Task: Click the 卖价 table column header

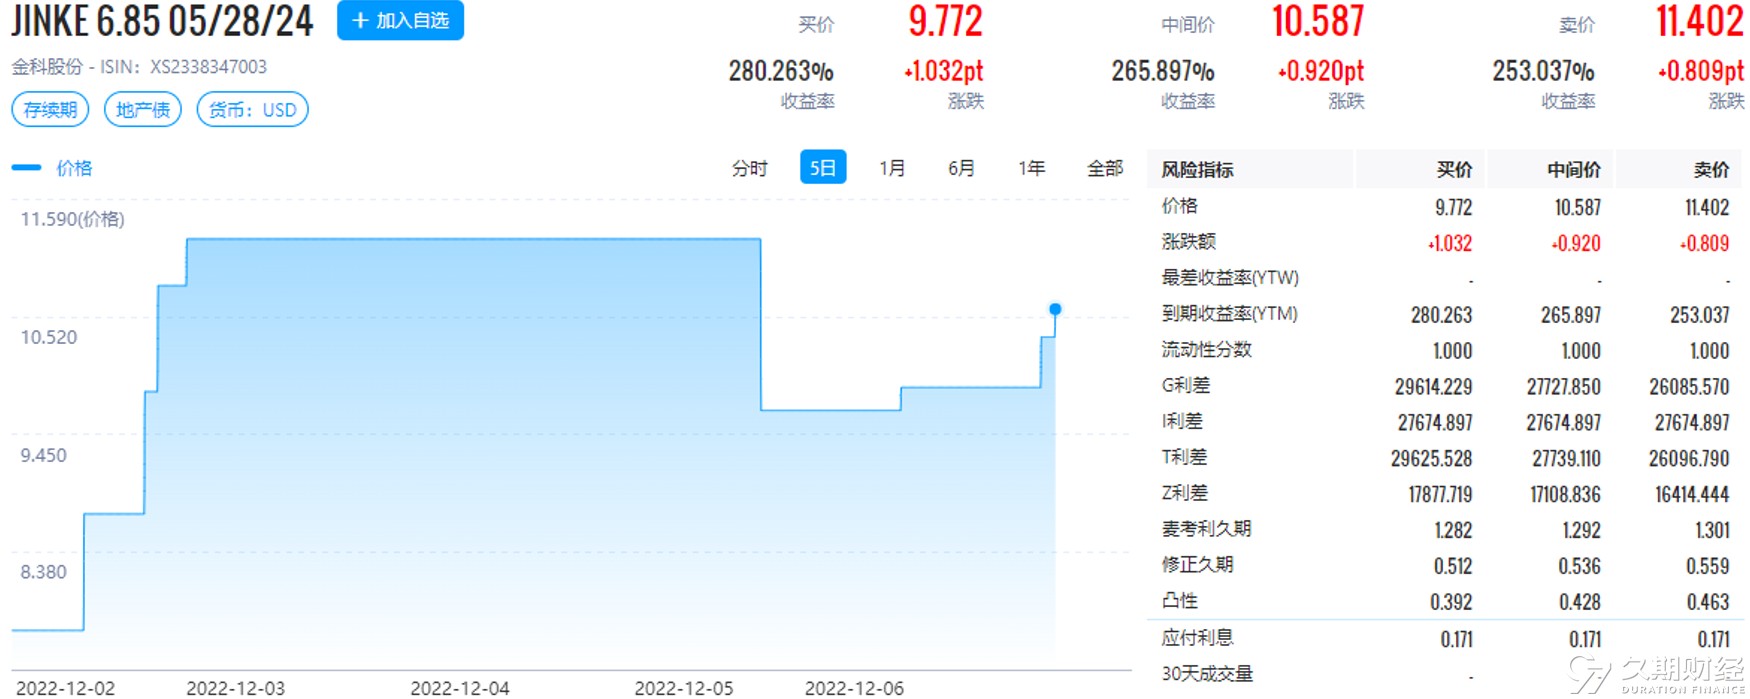Action: [1711, 170]
